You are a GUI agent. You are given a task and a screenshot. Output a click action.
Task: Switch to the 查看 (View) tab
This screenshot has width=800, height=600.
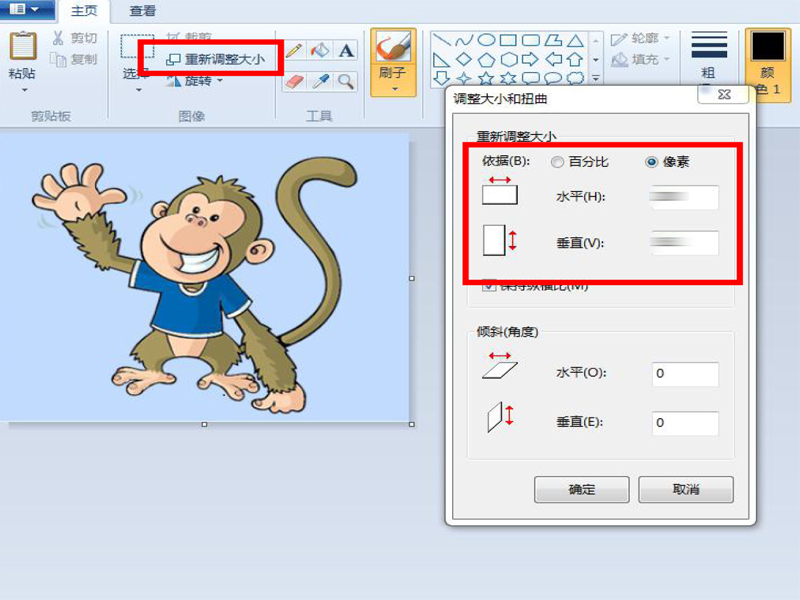click(142, 12)
